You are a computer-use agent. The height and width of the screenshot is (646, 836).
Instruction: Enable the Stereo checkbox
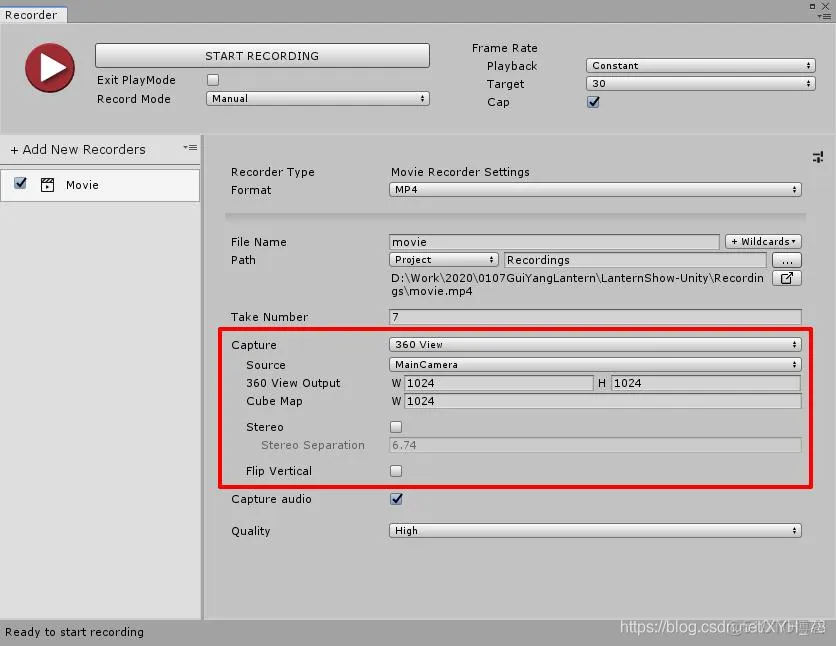[x=396, y=427]
